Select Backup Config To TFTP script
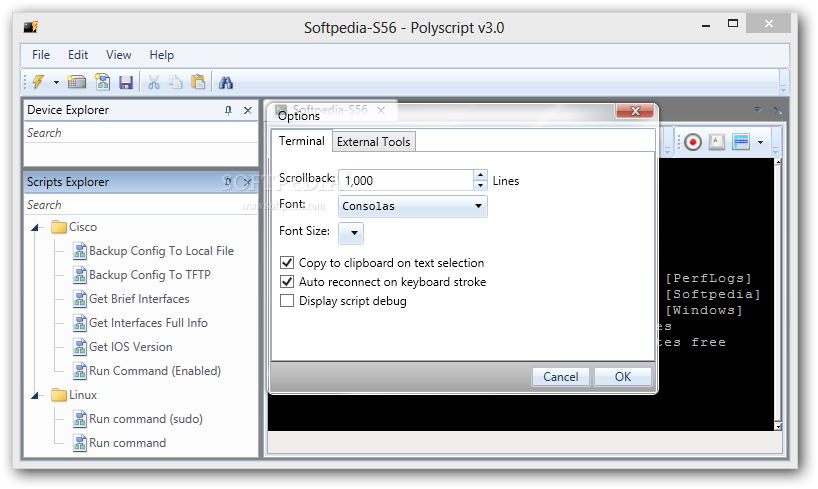Screen dimensions: 818x489 150,275
